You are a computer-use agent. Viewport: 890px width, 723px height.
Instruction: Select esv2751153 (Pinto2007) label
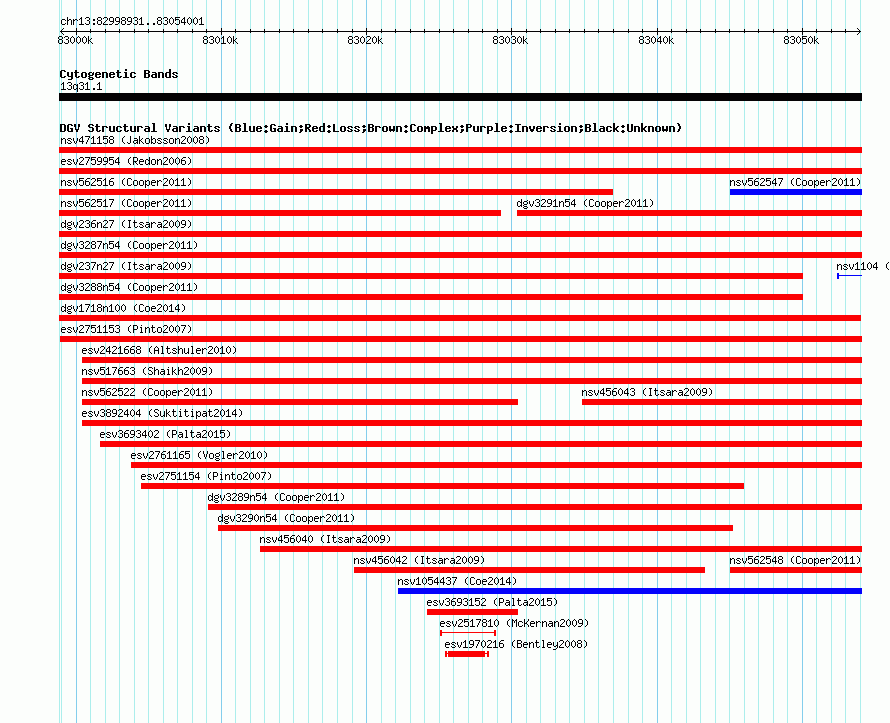click(126, 329)
